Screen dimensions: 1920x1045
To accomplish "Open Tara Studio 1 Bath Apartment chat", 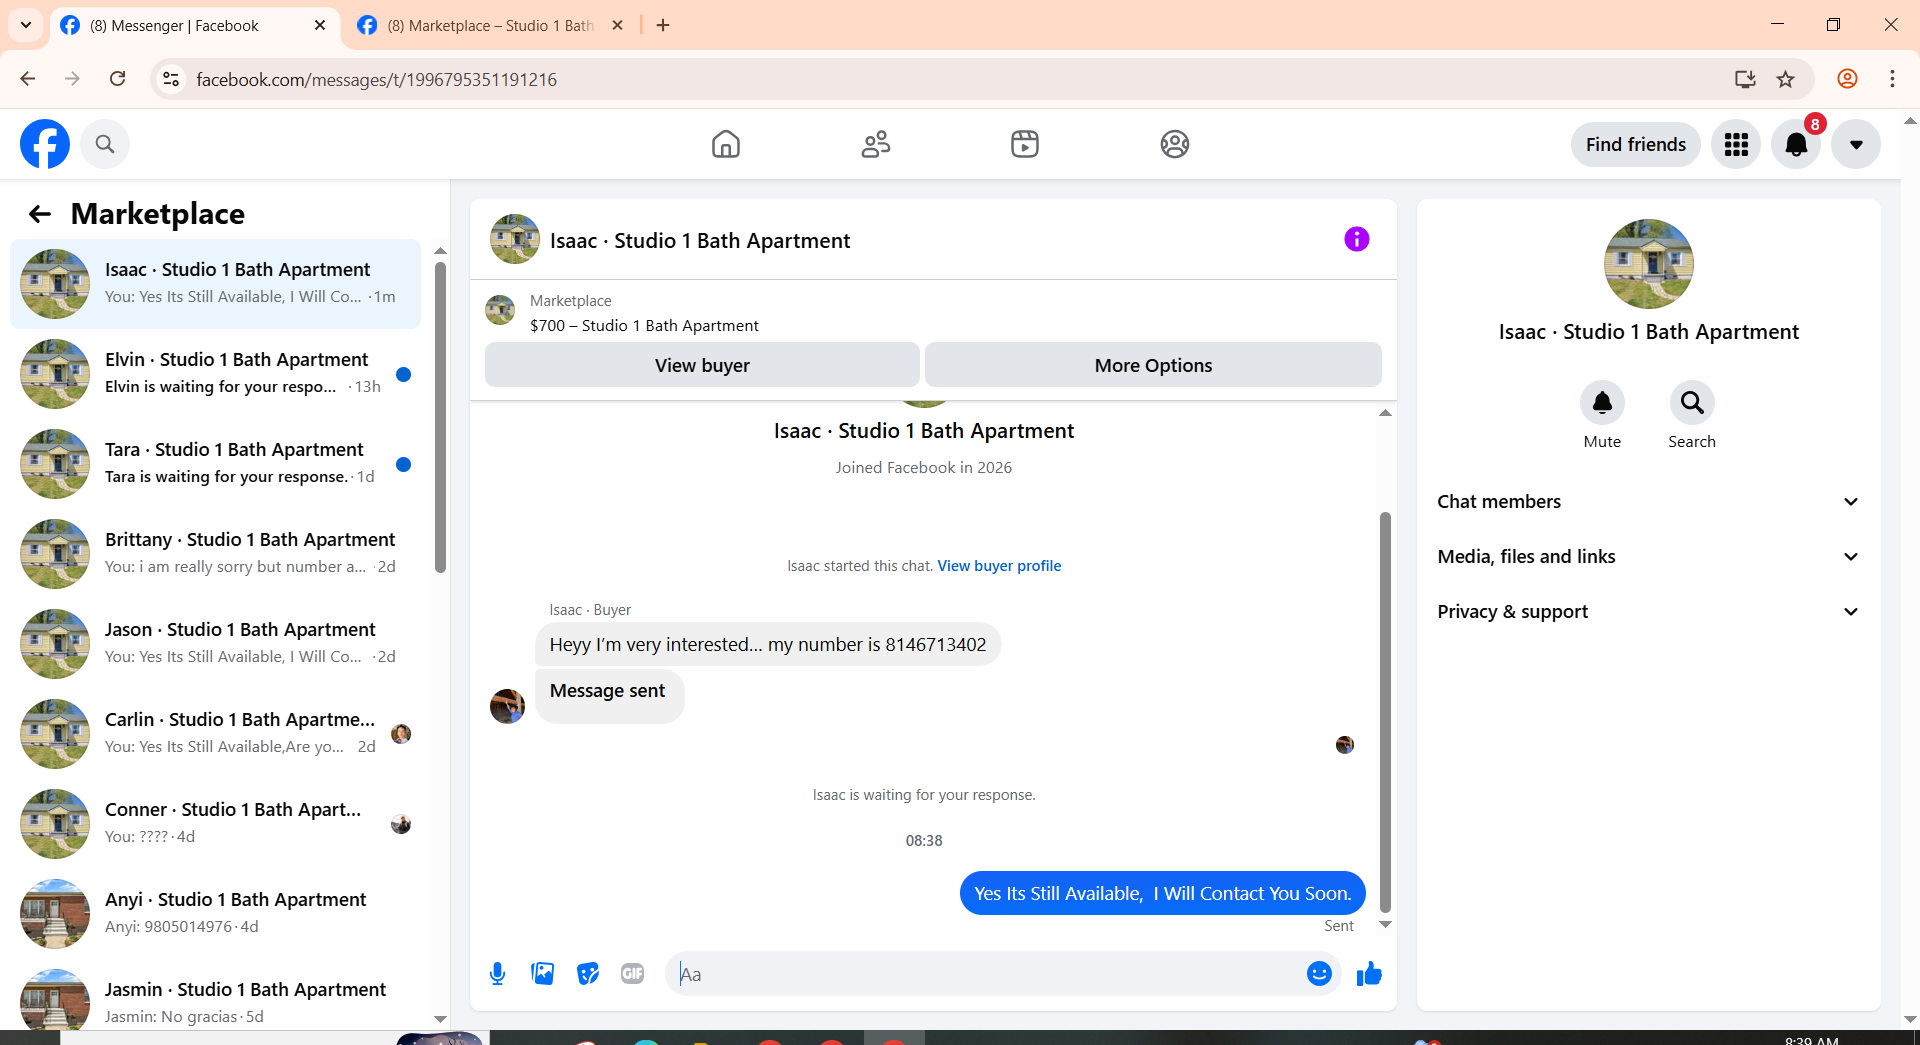I will click(215, 464).
